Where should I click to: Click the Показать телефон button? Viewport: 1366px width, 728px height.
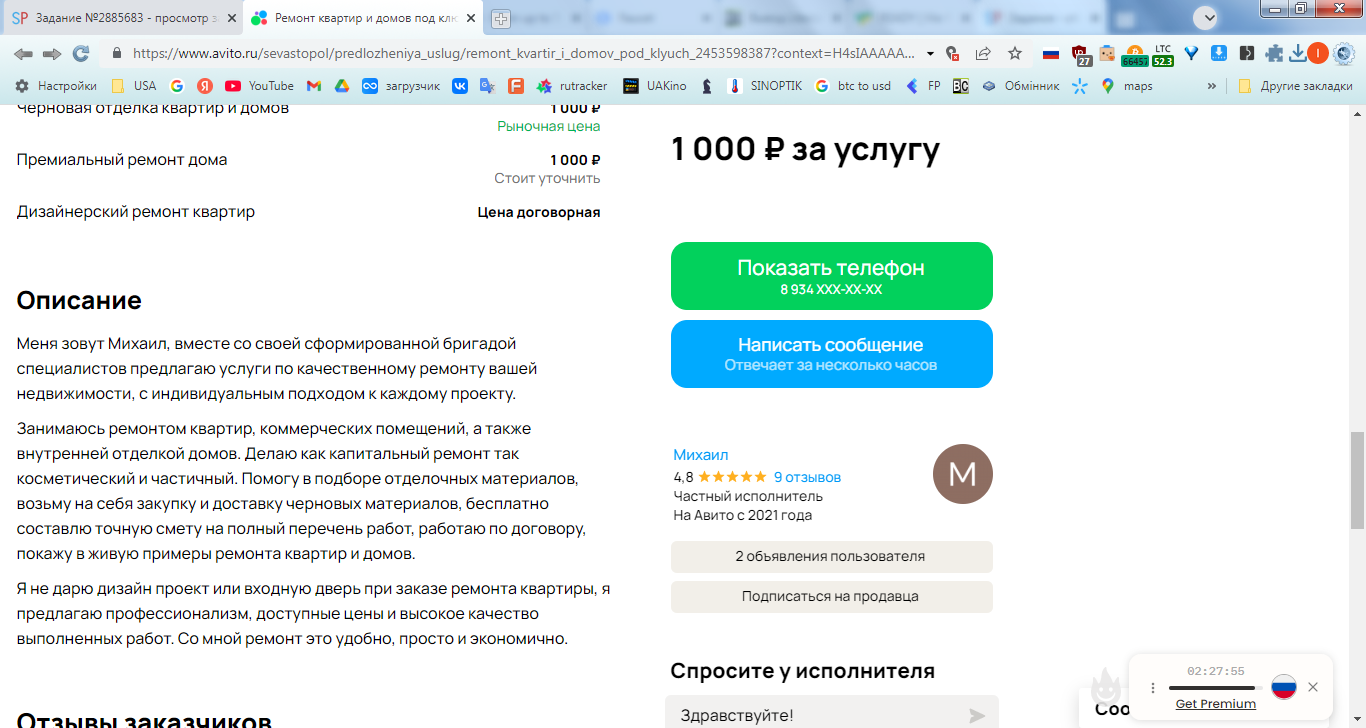[832, 276]
